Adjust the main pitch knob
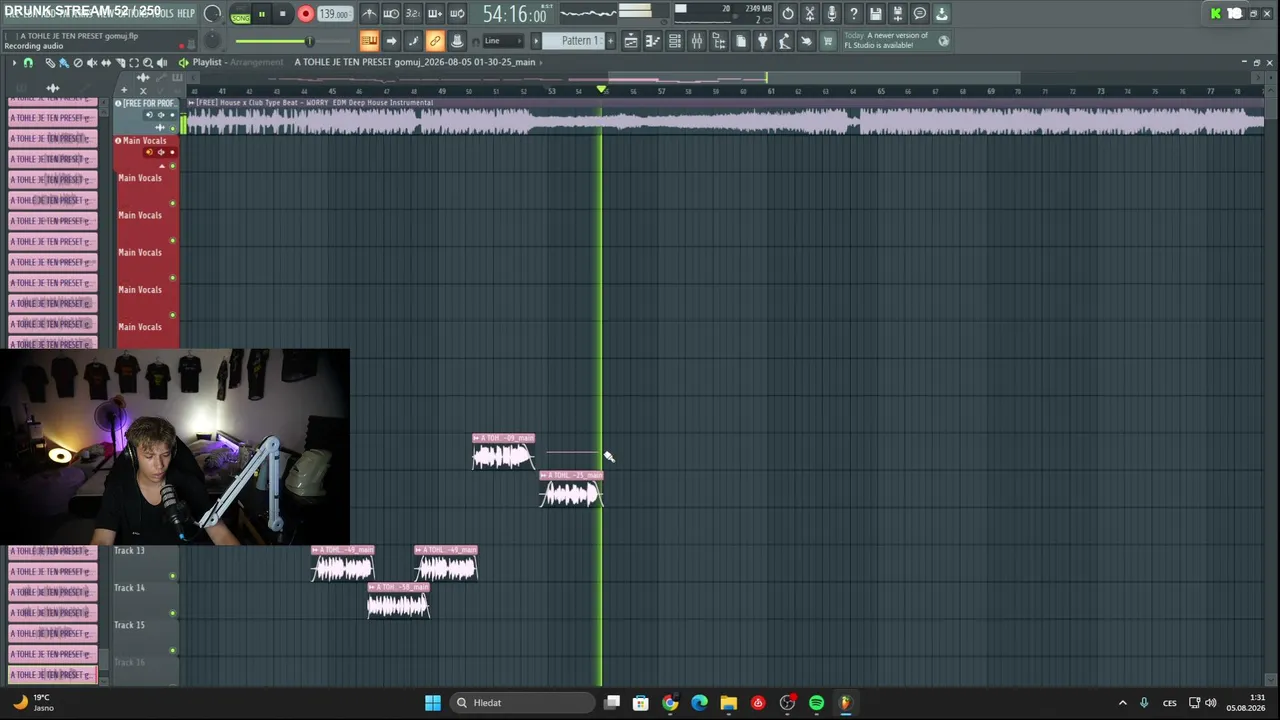Viewport: 1280px width, 720px height. pos(212,41)
